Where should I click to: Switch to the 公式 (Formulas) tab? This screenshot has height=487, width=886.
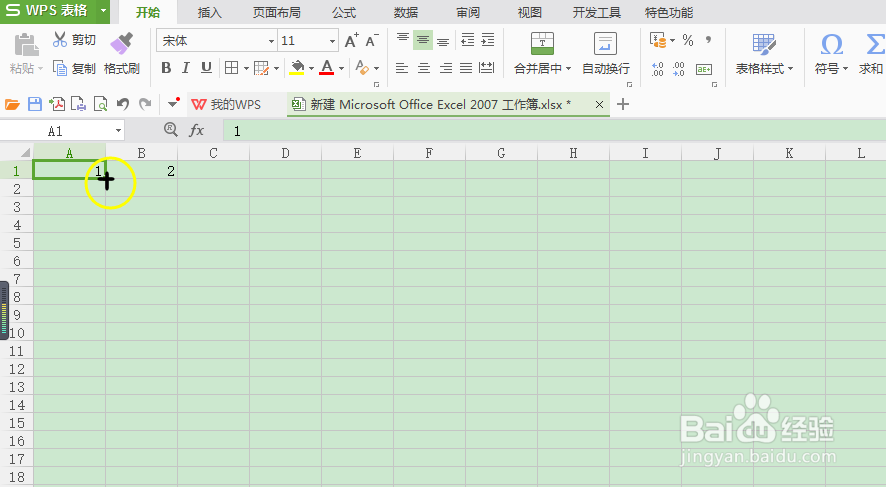(344, 12)
